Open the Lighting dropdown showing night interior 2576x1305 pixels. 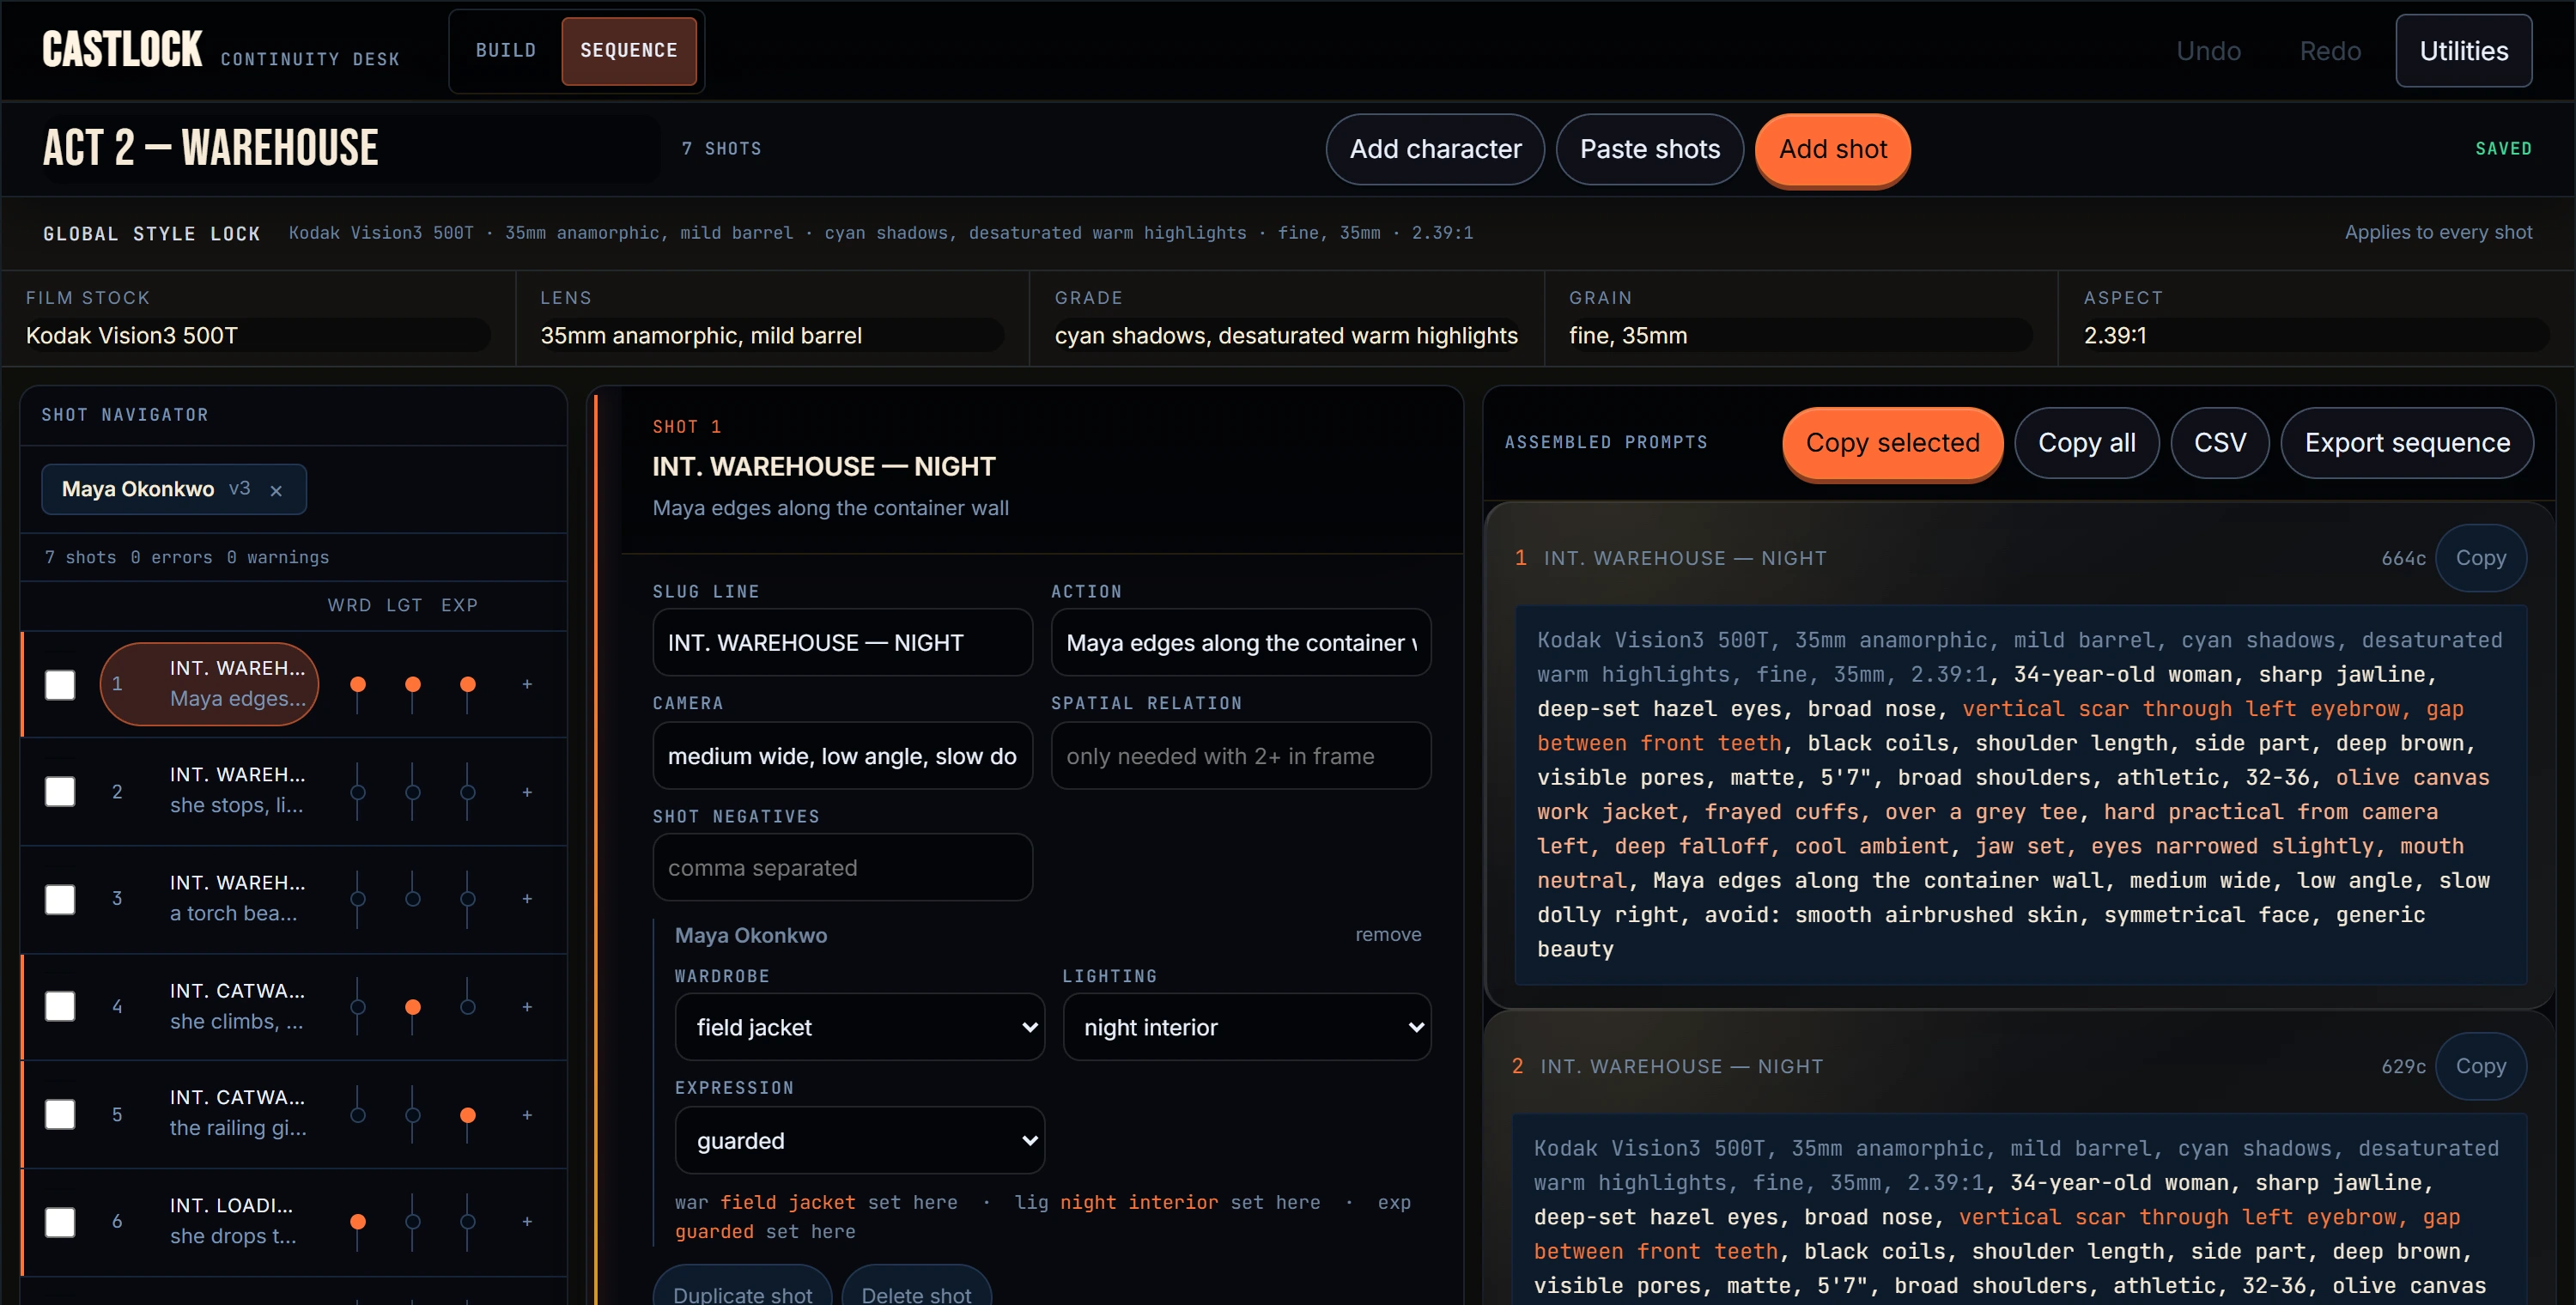point(1247,1027)
